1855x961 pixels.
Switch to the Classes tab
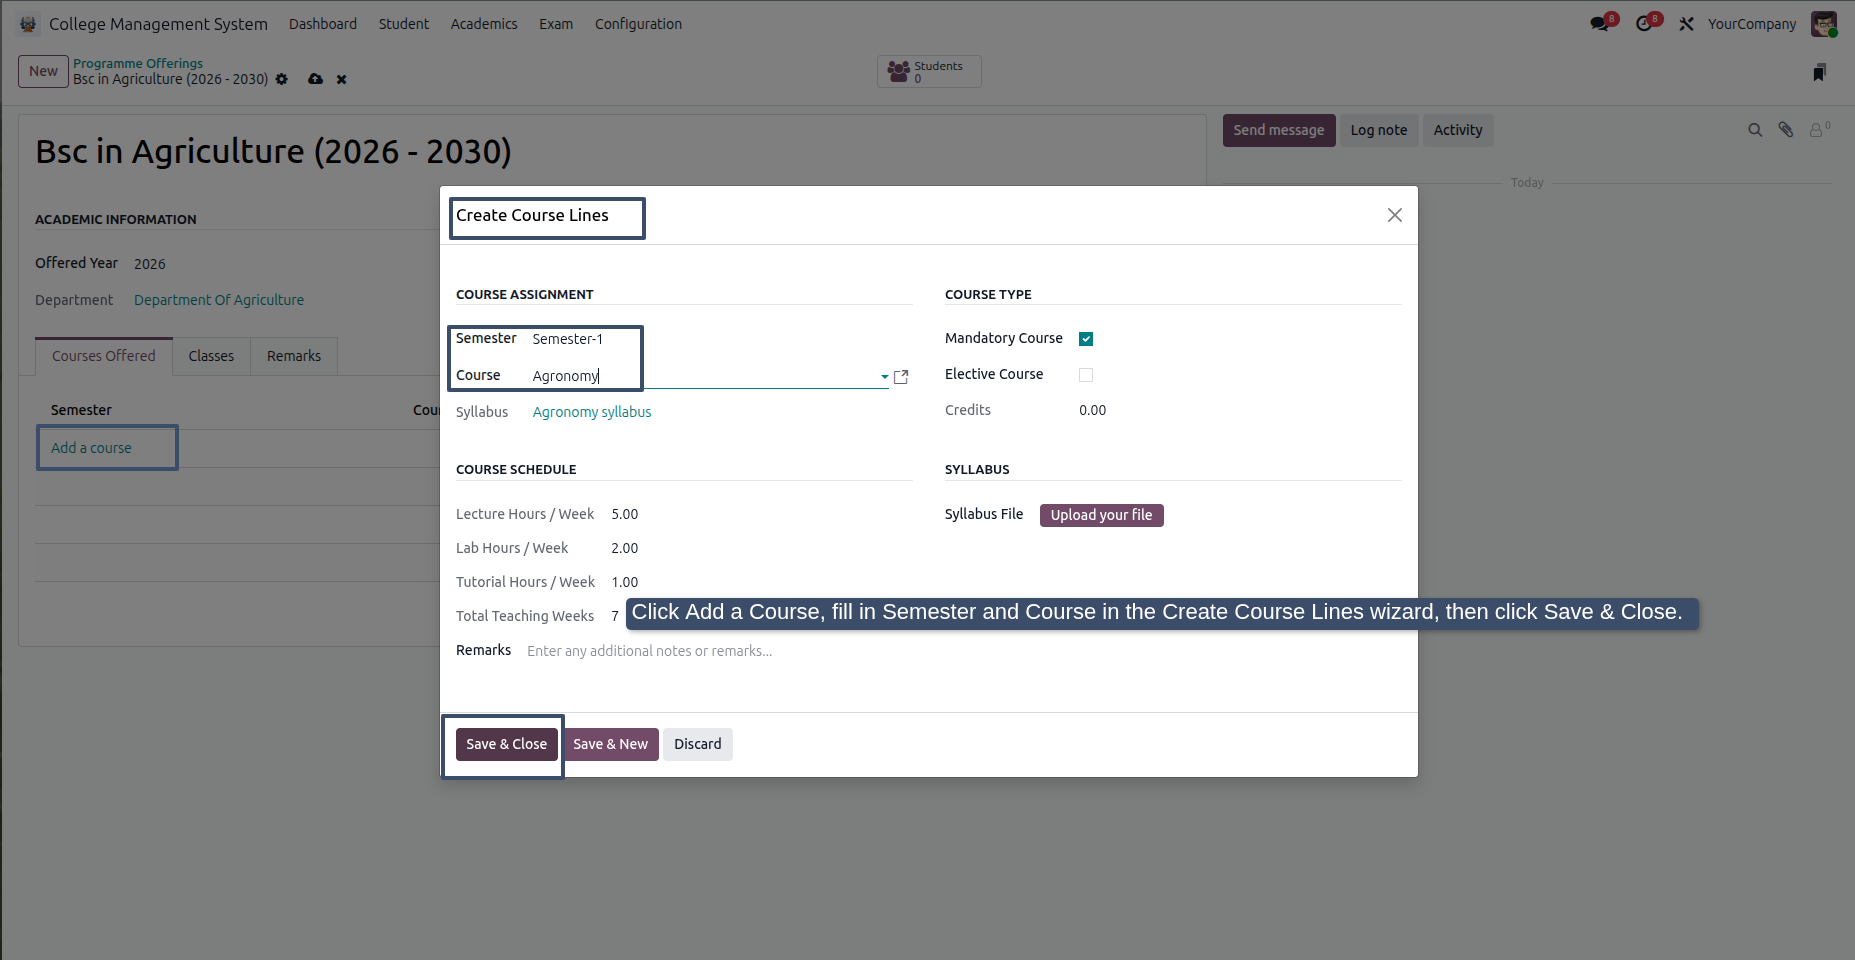click(x=211, y=356)
